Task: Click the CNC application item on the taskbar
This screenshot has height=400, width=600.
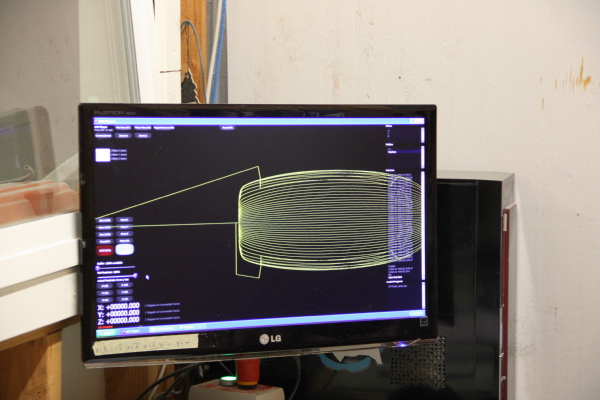Action: pos(133,331)
